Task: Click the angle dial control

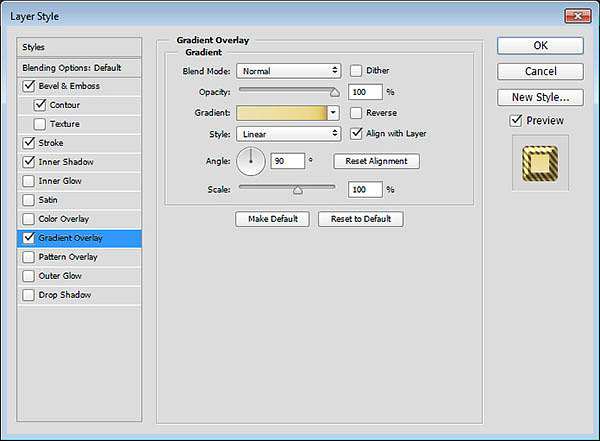Action: (x=251, y=161)
